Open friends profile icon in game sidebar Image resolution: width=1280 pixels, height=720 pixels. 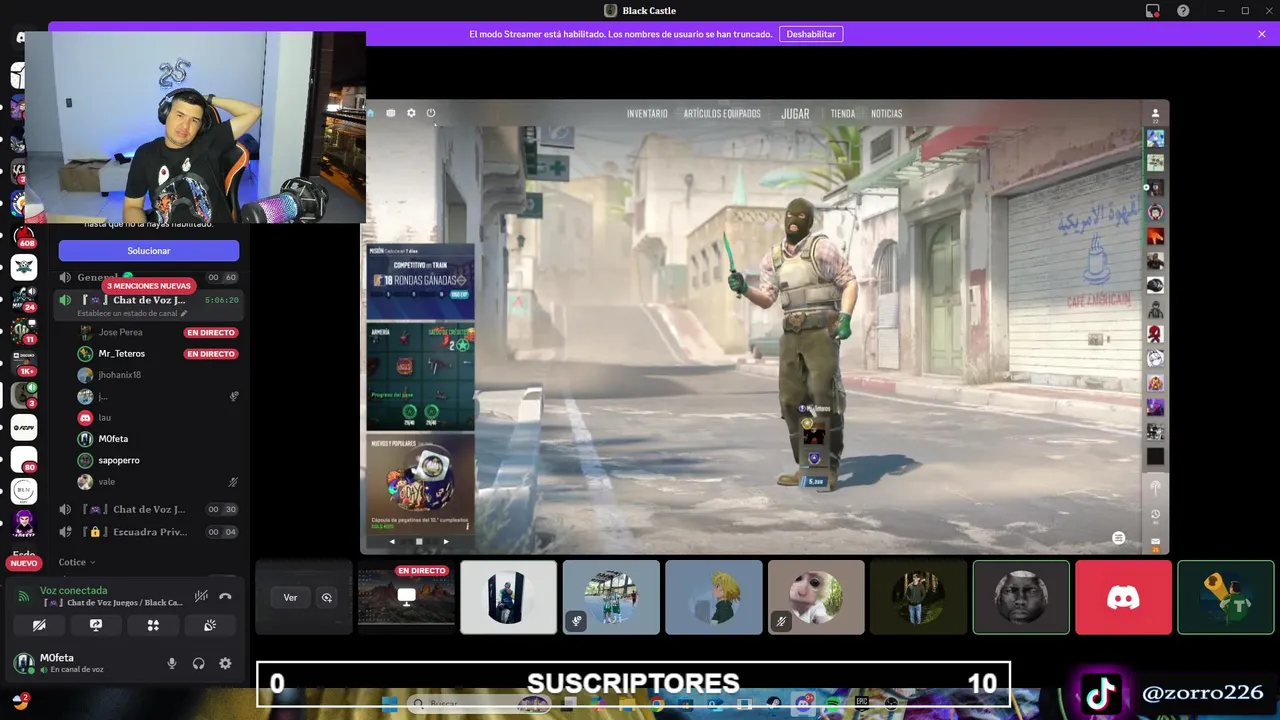(x=1155, y=114)
